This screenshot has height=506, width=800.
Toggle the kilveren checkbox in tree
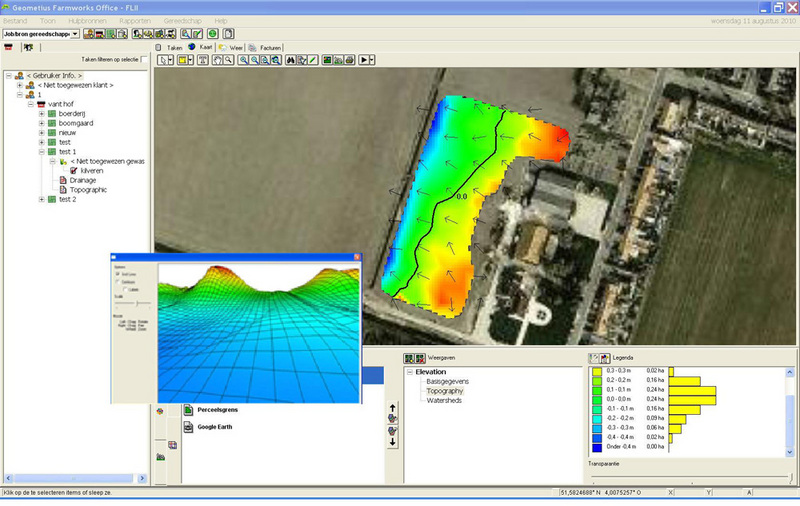point(74,171)
